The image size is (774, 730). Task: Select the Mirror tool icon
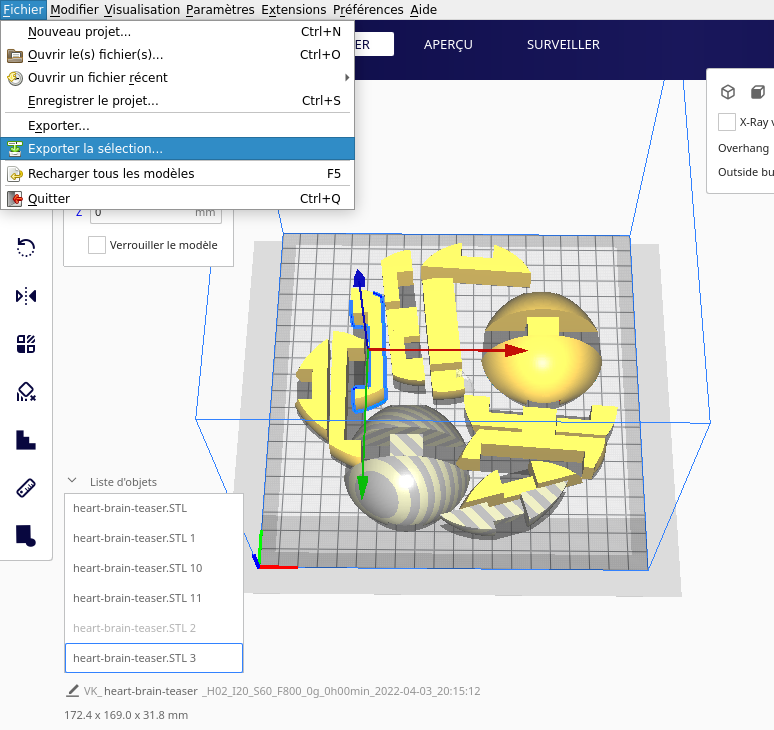point(26,296)
